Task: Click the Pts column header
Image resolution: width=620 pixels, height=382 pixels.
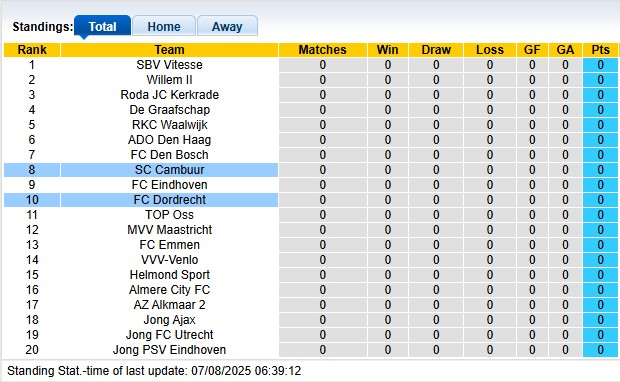Action: click(x=600, y=50)
